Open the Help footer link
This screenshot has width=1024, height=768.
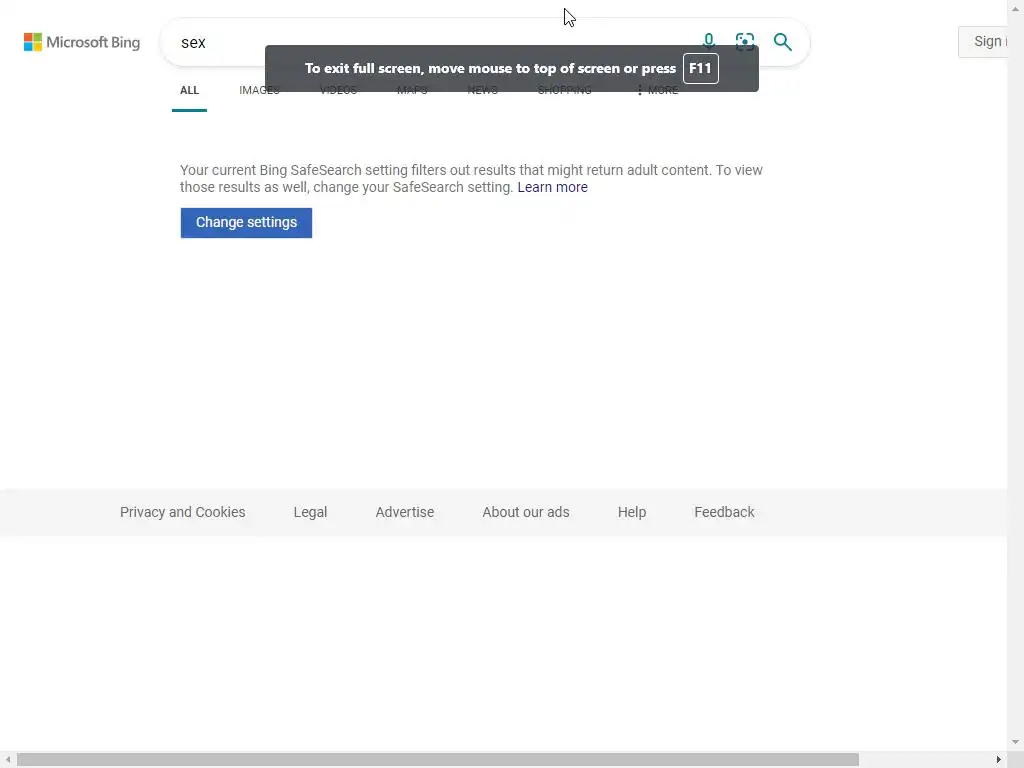click(x=632, y=512)
